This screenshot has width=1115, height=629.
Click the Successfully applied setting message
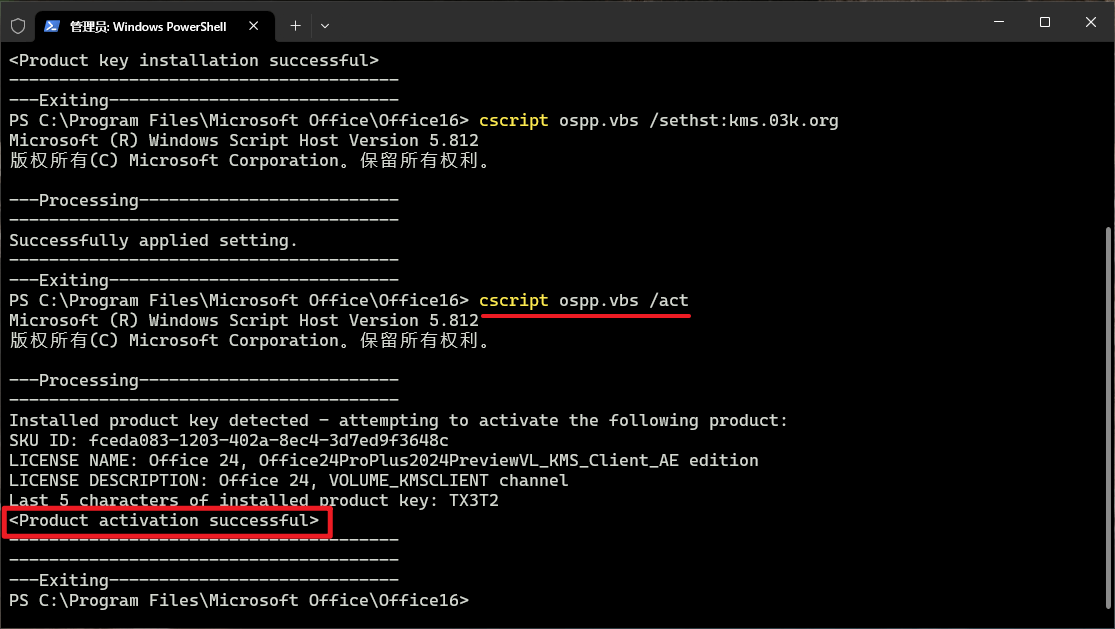(153, 241)
